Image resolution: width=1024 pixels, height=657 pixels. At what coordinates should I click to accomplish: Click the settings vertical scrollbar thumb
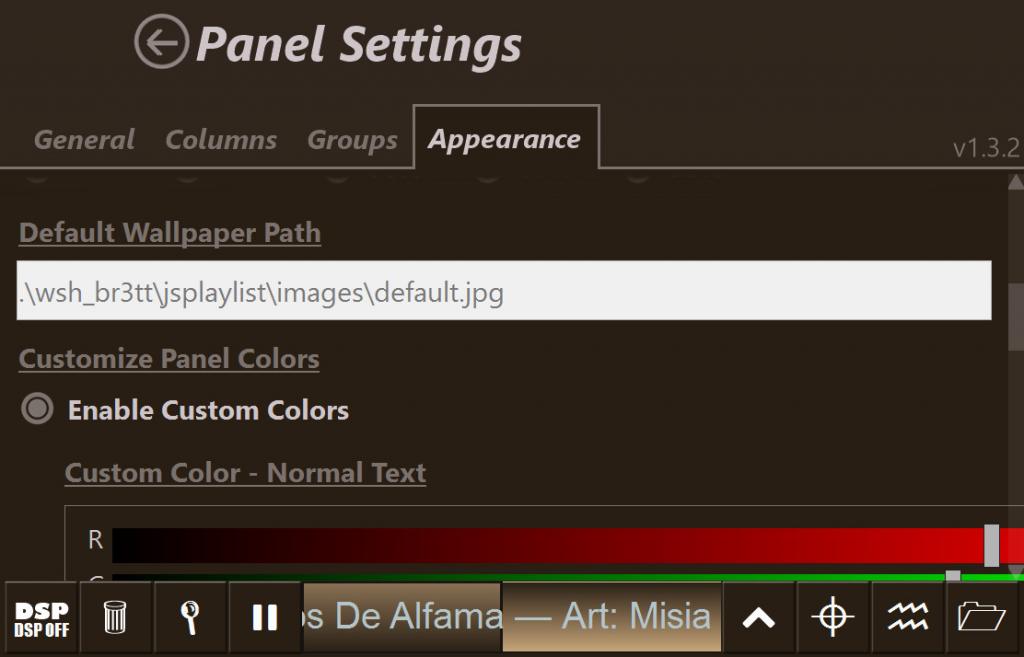[1016, 316]
